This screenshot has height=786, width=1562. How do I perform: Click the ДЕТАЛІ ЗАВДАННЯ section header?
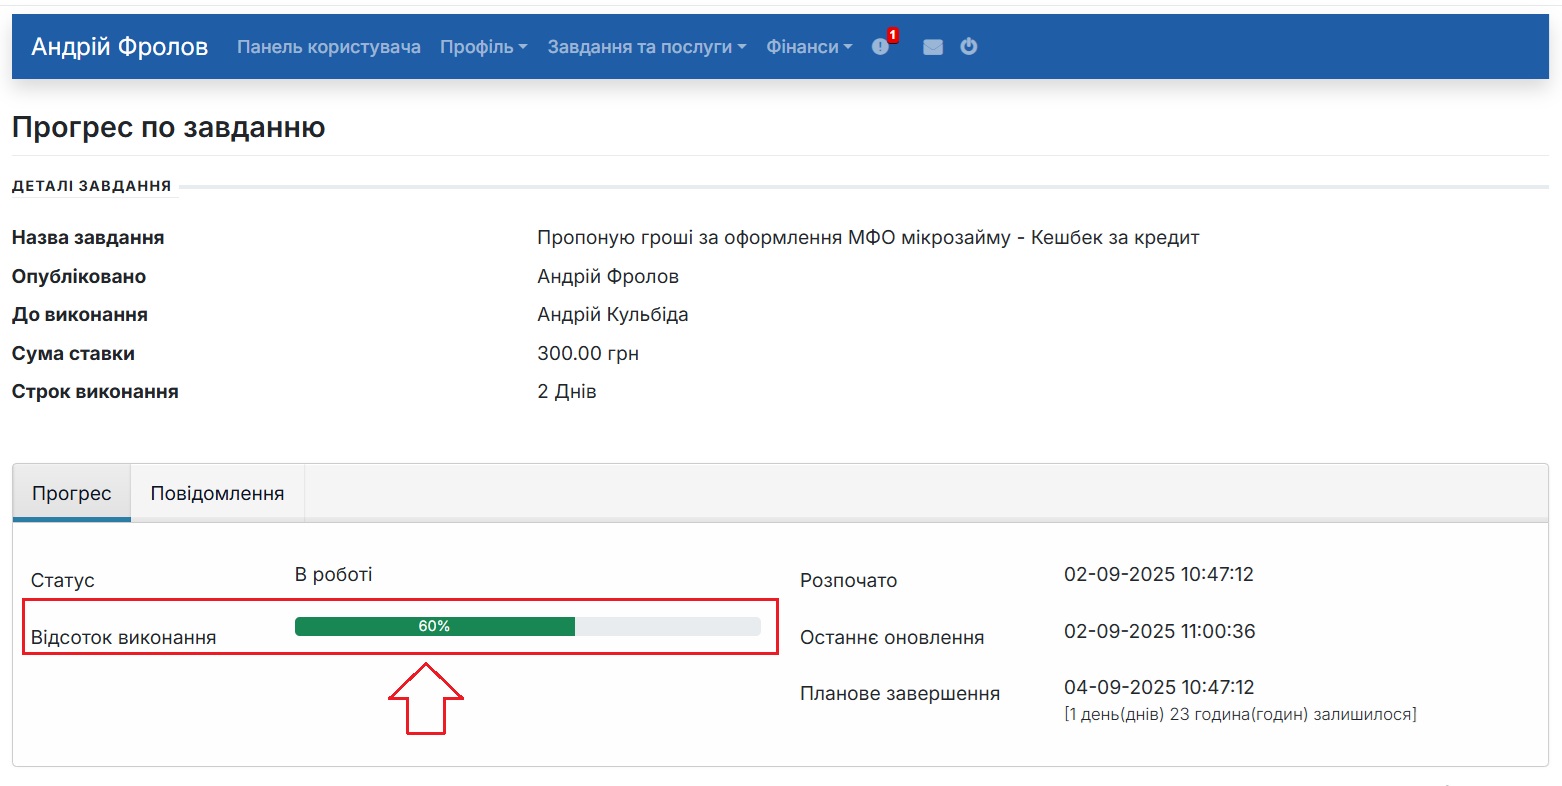point(91,184)
